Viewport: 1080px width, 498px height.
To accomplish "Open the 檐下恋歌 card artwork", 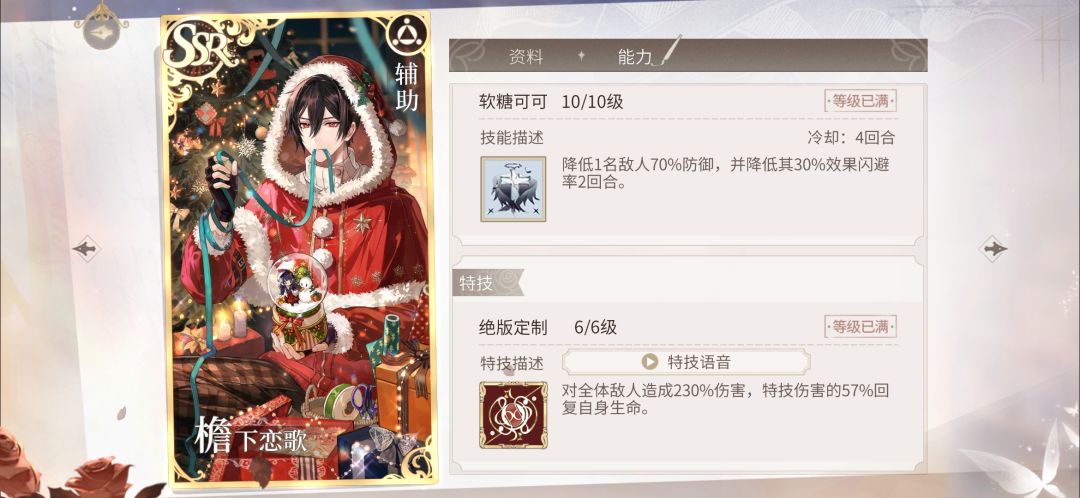I will coord(298,248).
